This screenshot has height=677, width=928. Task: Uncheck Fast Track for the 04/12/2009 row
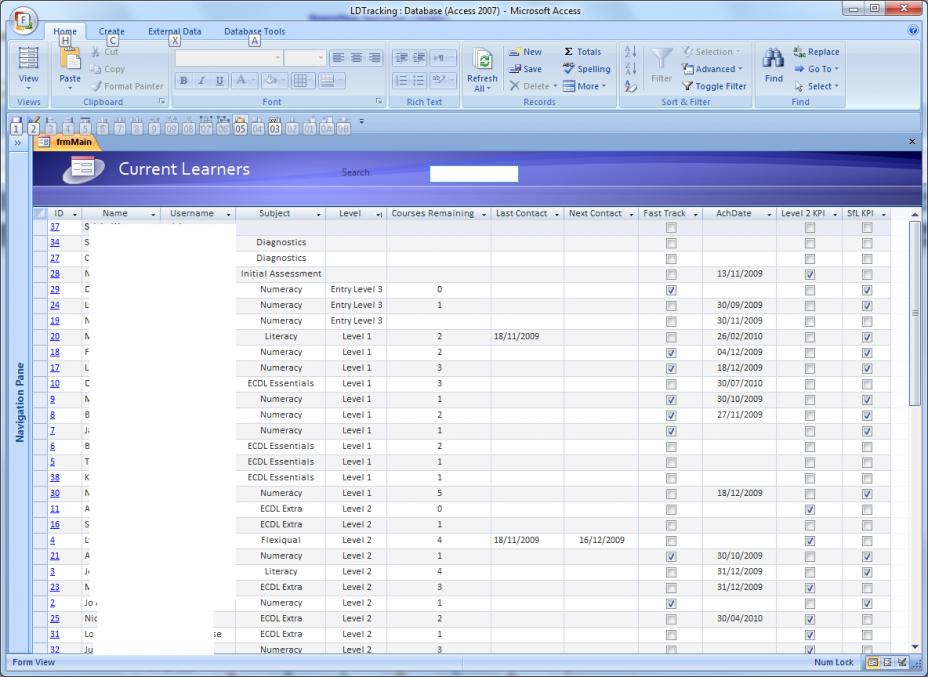coord(671,352)
